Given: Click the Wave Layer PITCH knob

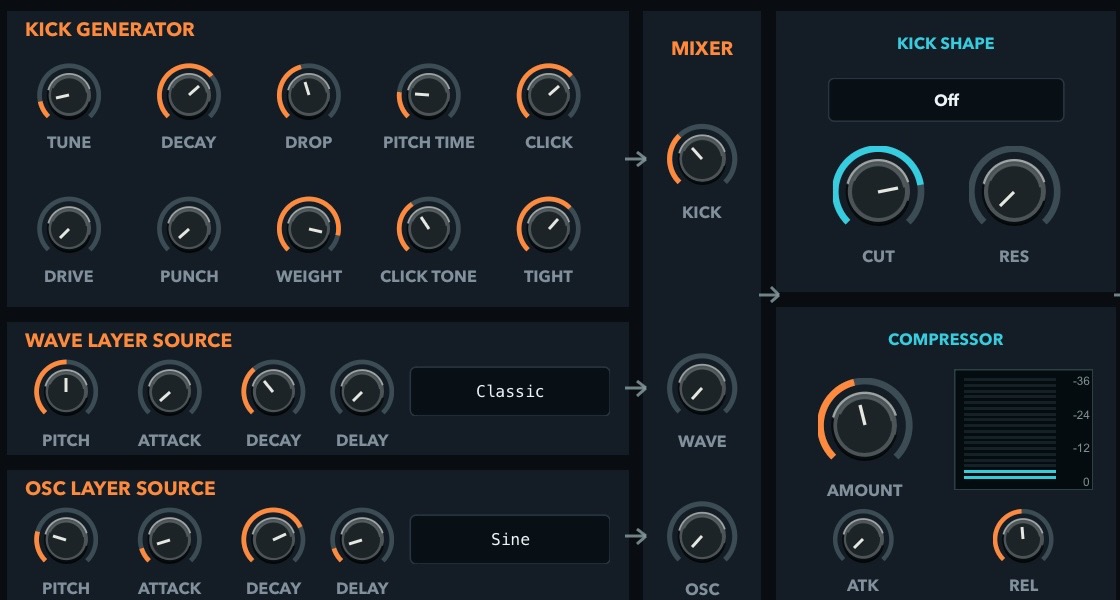Looking at the screenshot, I should click(66, 391).
